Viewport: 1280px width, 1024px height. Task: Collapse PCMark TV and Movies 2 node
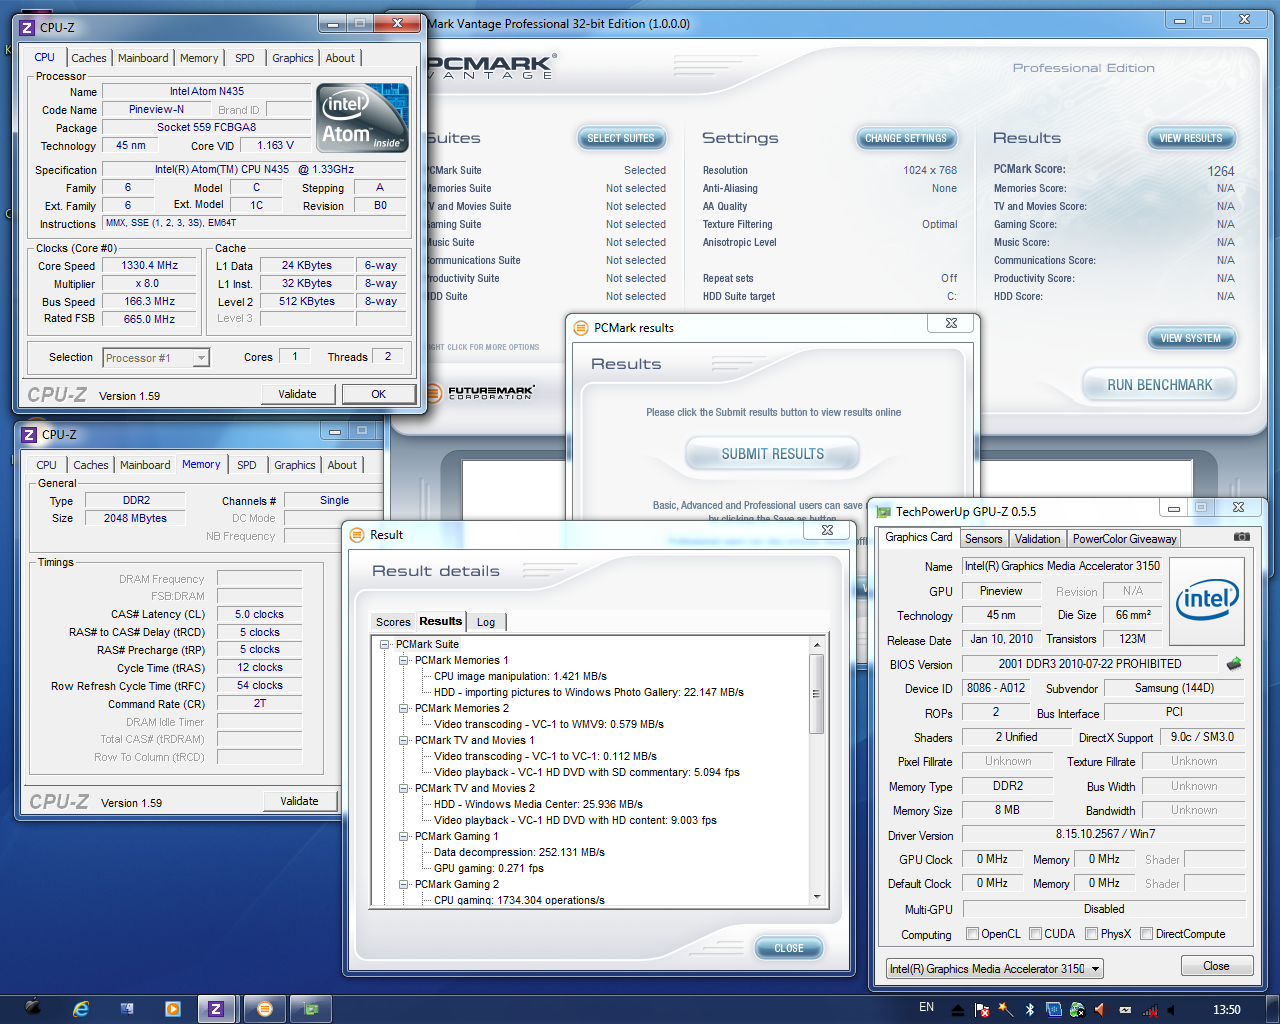click(x=404, y=789)
